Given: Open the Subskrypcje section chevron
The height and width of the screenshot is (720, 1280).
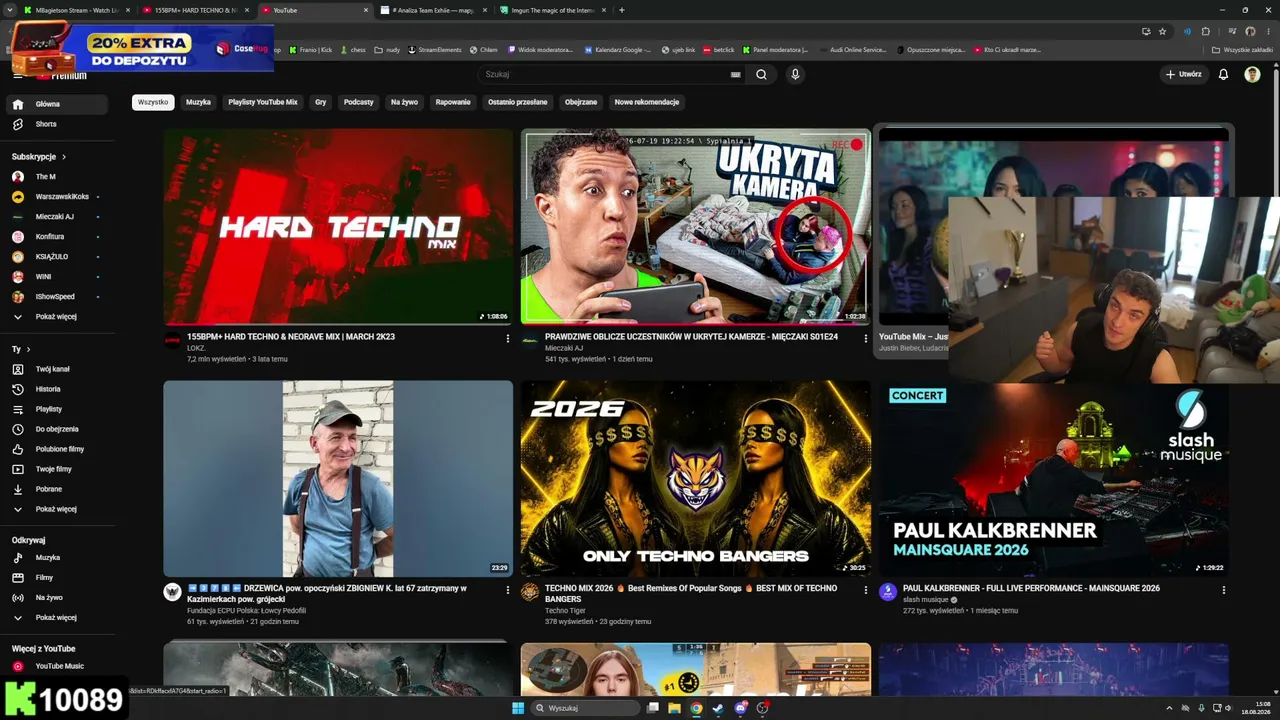Looking at the screenshot, I should click(64, 157).
